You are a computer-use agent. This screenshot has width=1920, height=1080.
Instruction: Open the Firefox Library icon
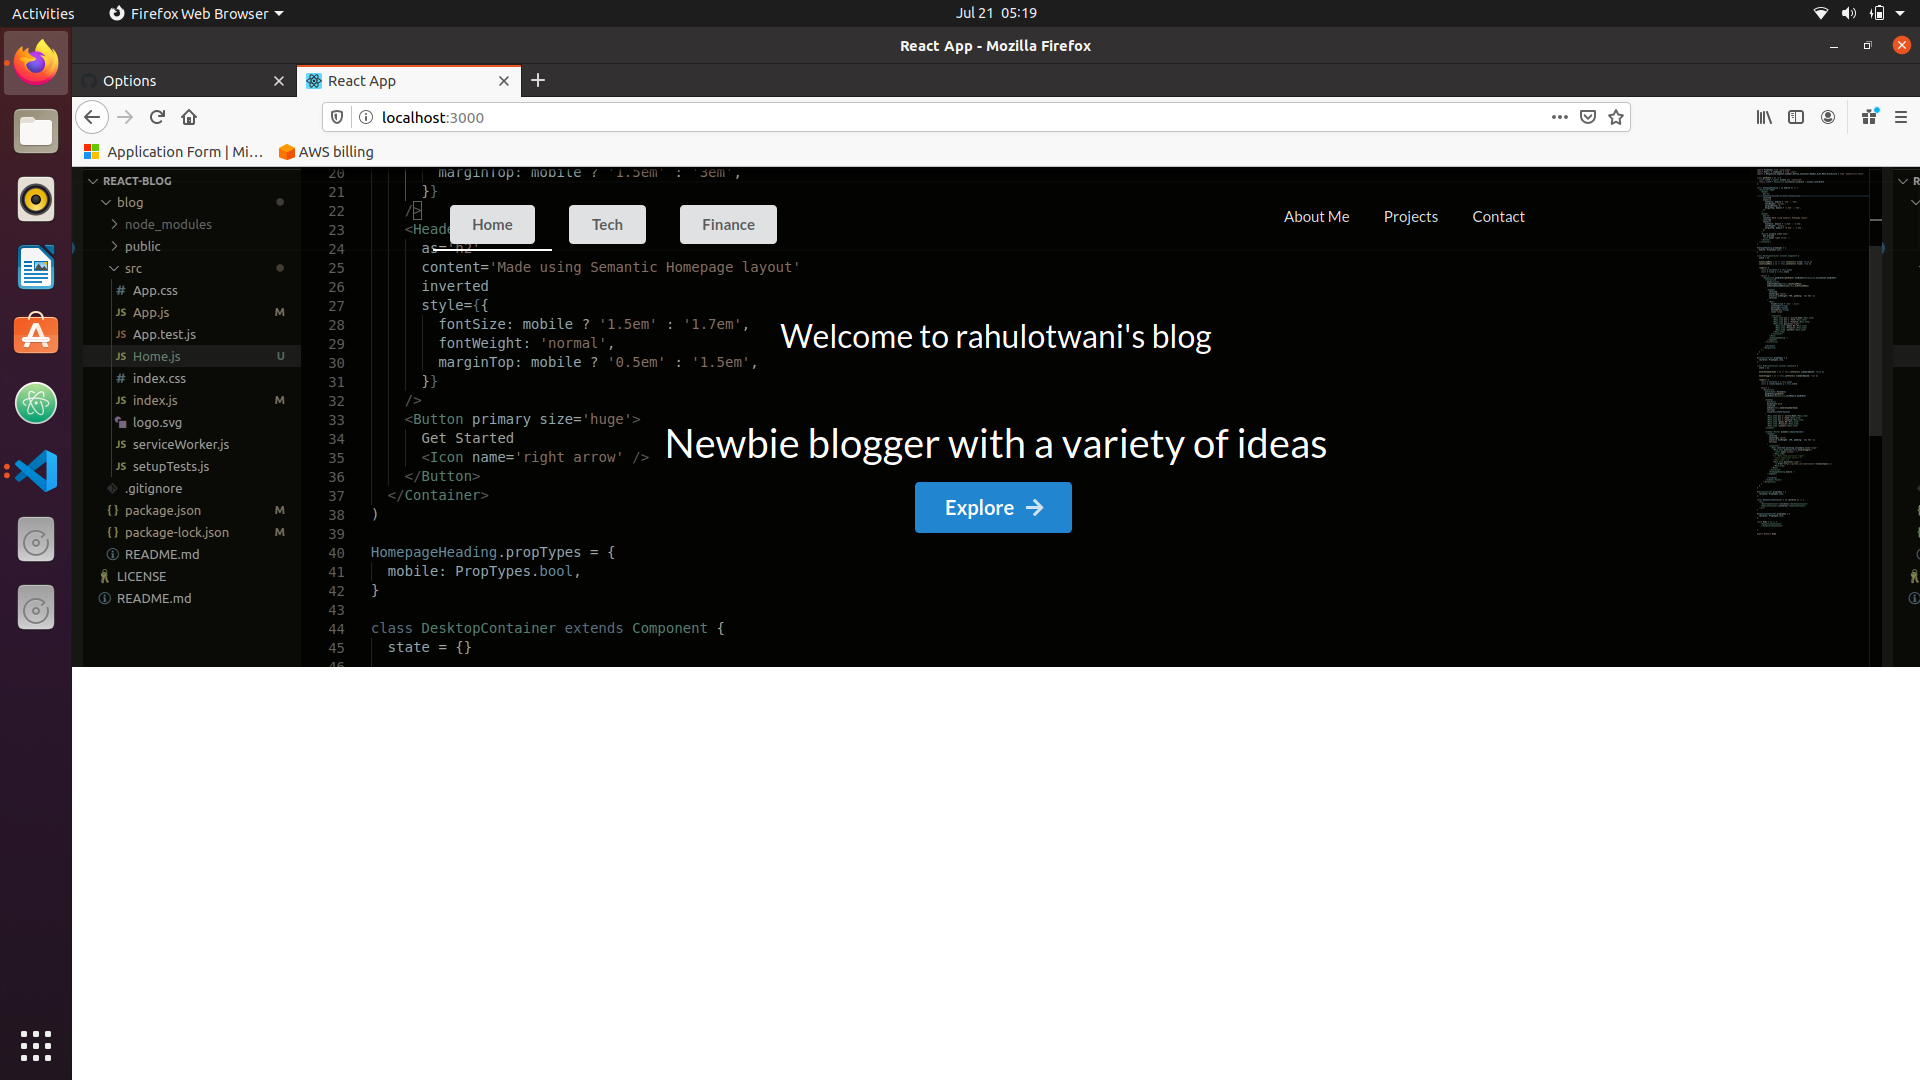point(1764,117)
